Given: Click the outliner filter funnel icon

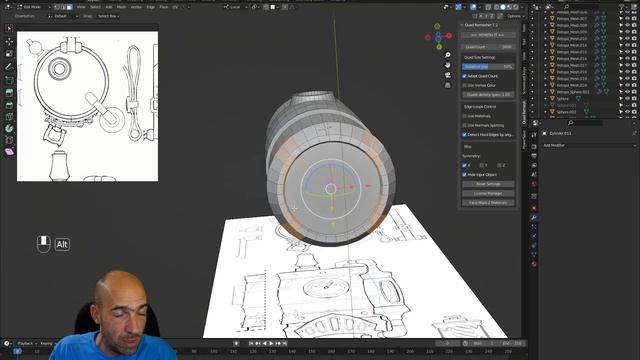Looking at the screenshot, I should (623, 7).
